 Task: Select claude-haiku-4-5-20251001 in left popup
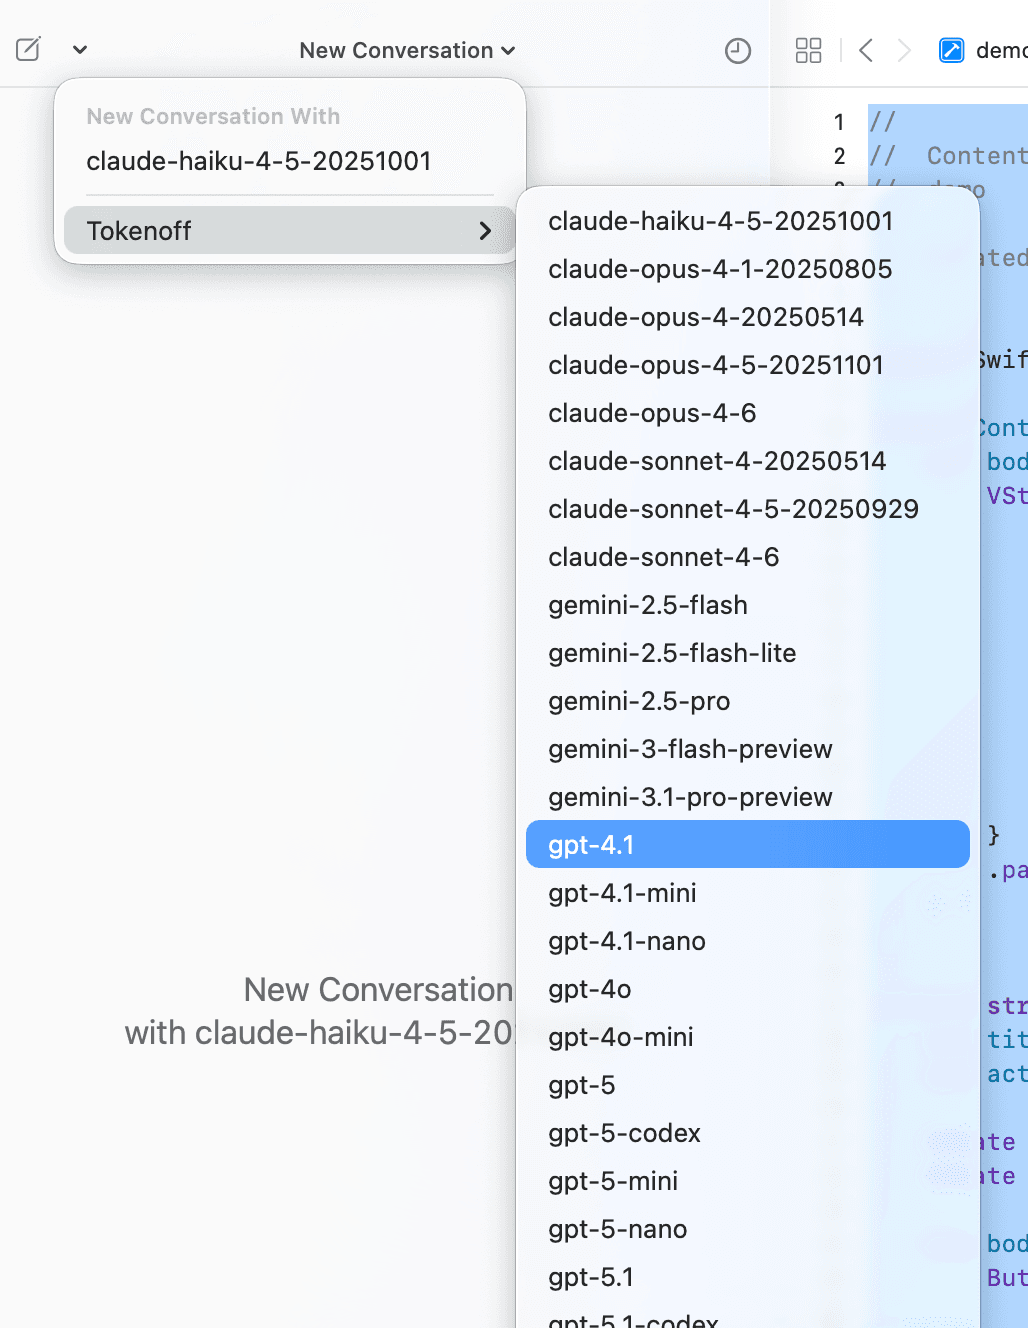coord(259,161)
